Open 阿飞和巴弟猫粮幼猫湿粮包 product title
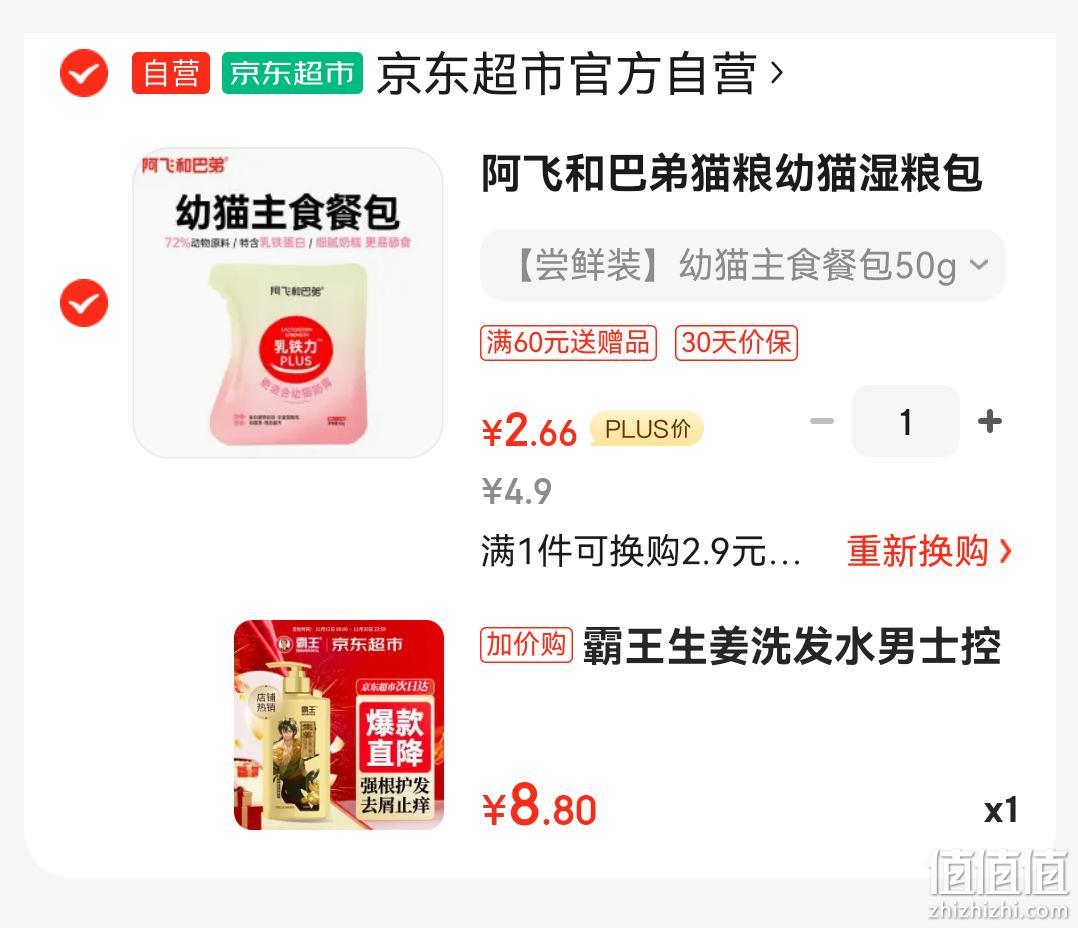This screenshot has width=1078, height=928. (732, 173)
